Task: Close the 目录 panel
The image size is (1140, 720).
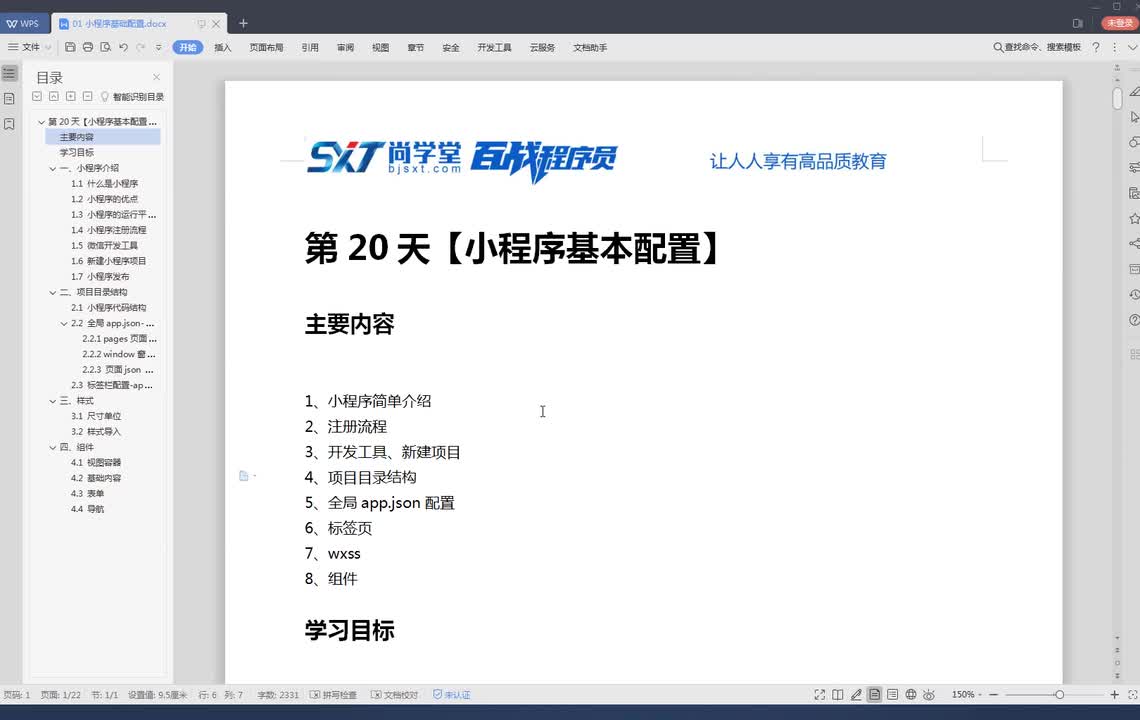Action: pyautogui.click(x=156, y=77)
